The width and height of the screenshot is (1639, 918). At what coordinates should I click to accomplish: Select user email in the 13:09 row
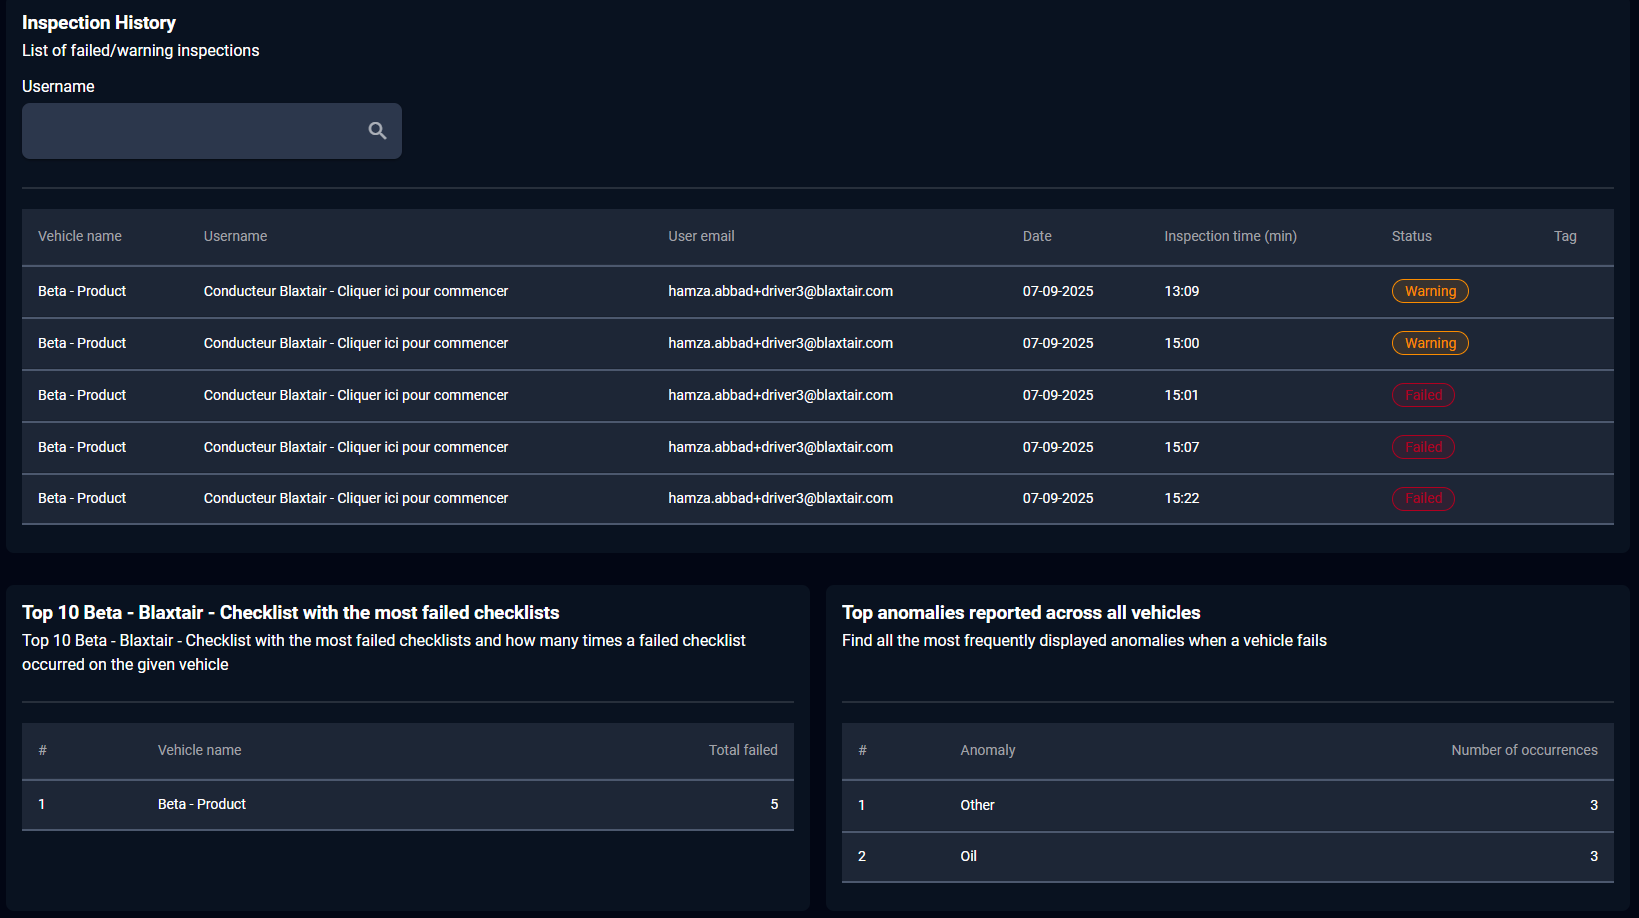pyautogui.click(x=780, y=291)
